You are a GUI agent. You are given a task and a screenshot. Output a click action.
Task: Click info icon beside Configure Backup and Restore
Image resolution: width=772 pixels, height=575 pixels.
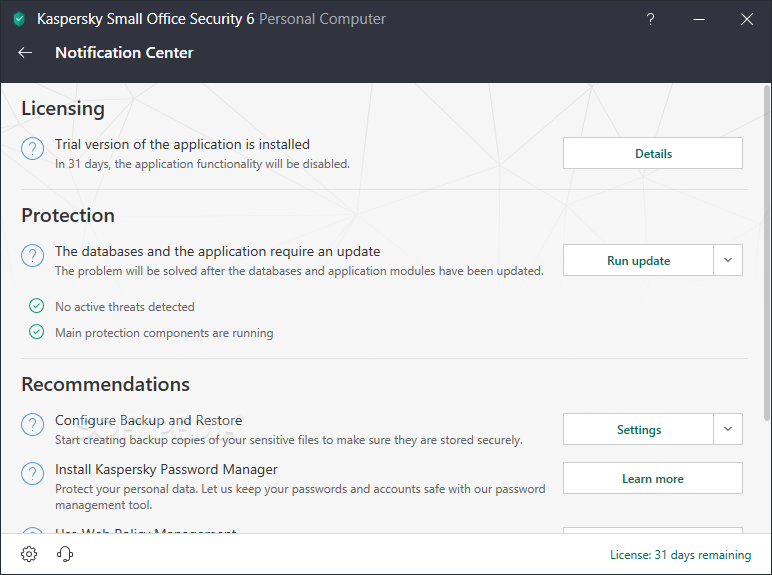point(32,424)
